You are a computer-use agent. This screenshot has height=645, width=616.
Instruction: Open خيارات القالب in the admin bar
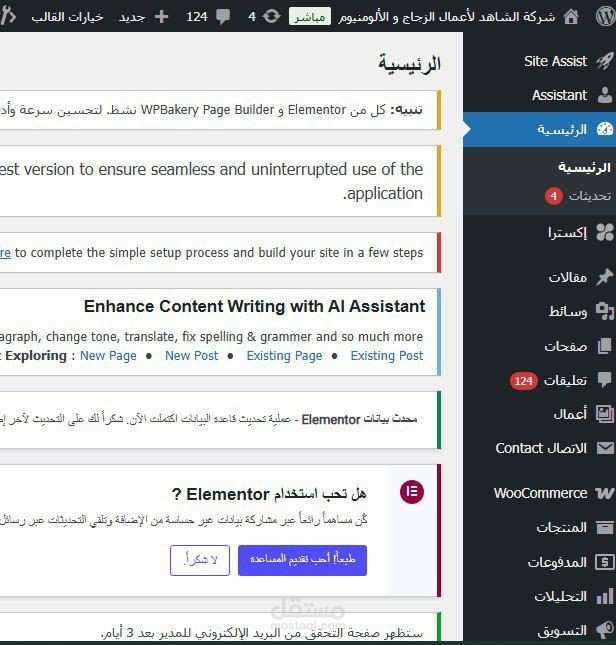coord(67,17)
